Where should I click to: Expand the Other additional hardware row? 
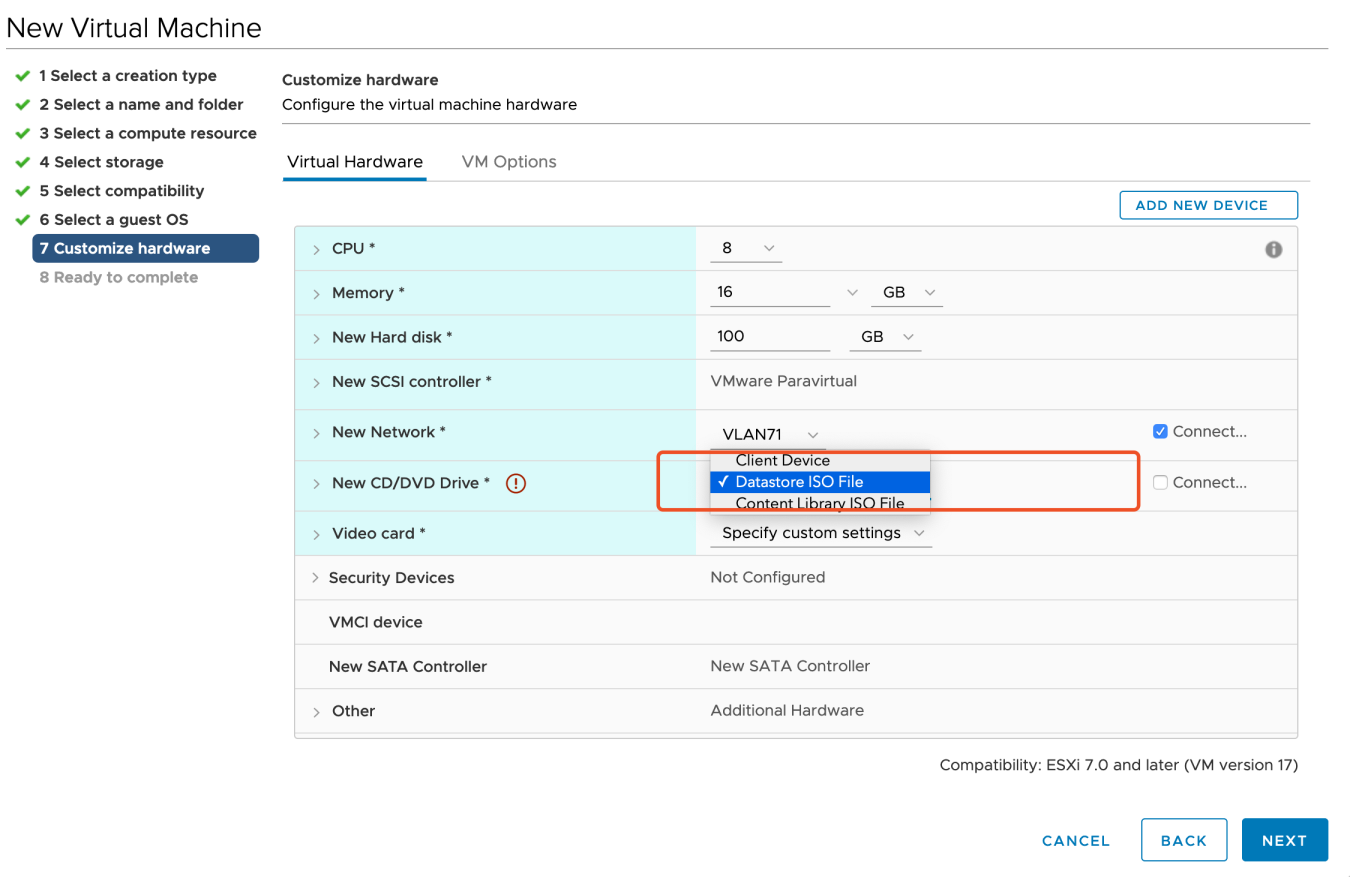[316, 711]
